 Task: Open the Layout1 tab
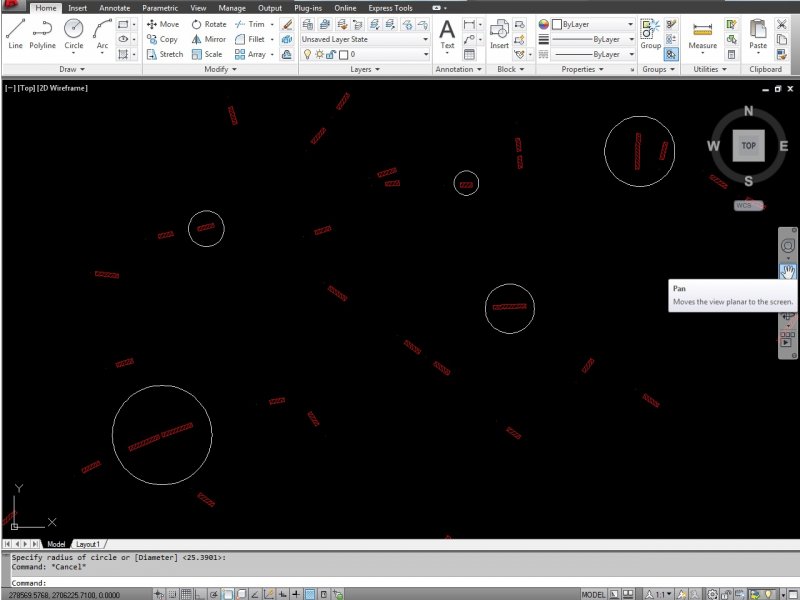88,544
